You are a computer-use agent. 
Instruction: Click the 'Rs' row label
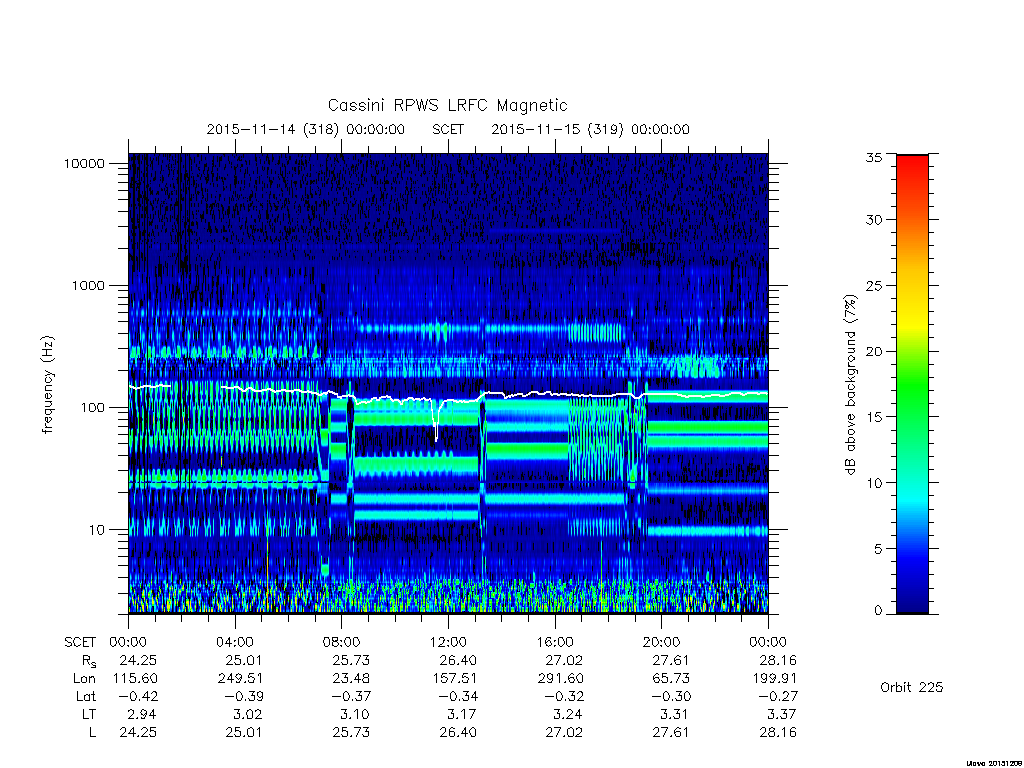tap(88, 661)
